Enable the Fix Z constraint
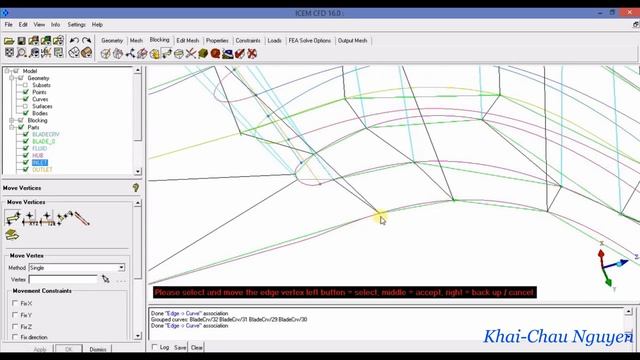 [15, 327]
